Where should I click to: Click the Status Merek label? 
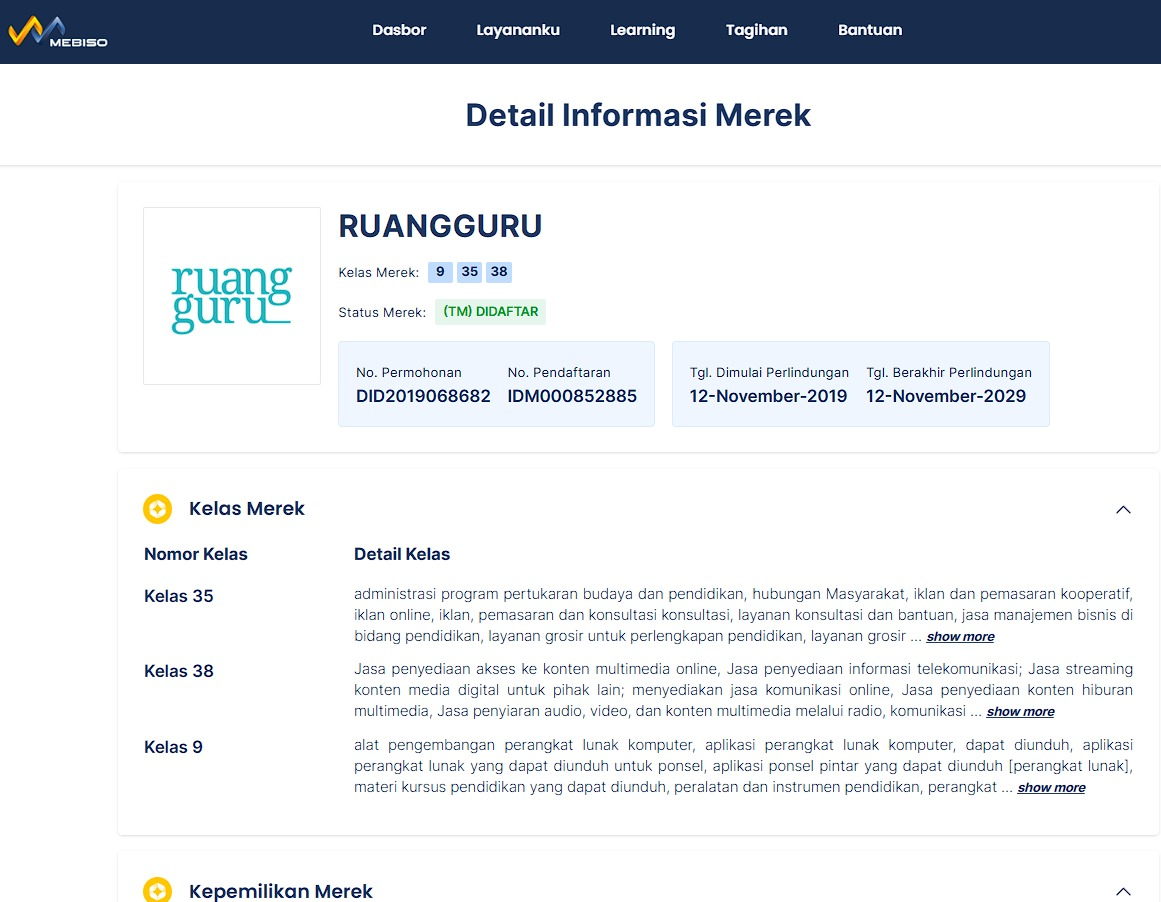coord(382,313)
